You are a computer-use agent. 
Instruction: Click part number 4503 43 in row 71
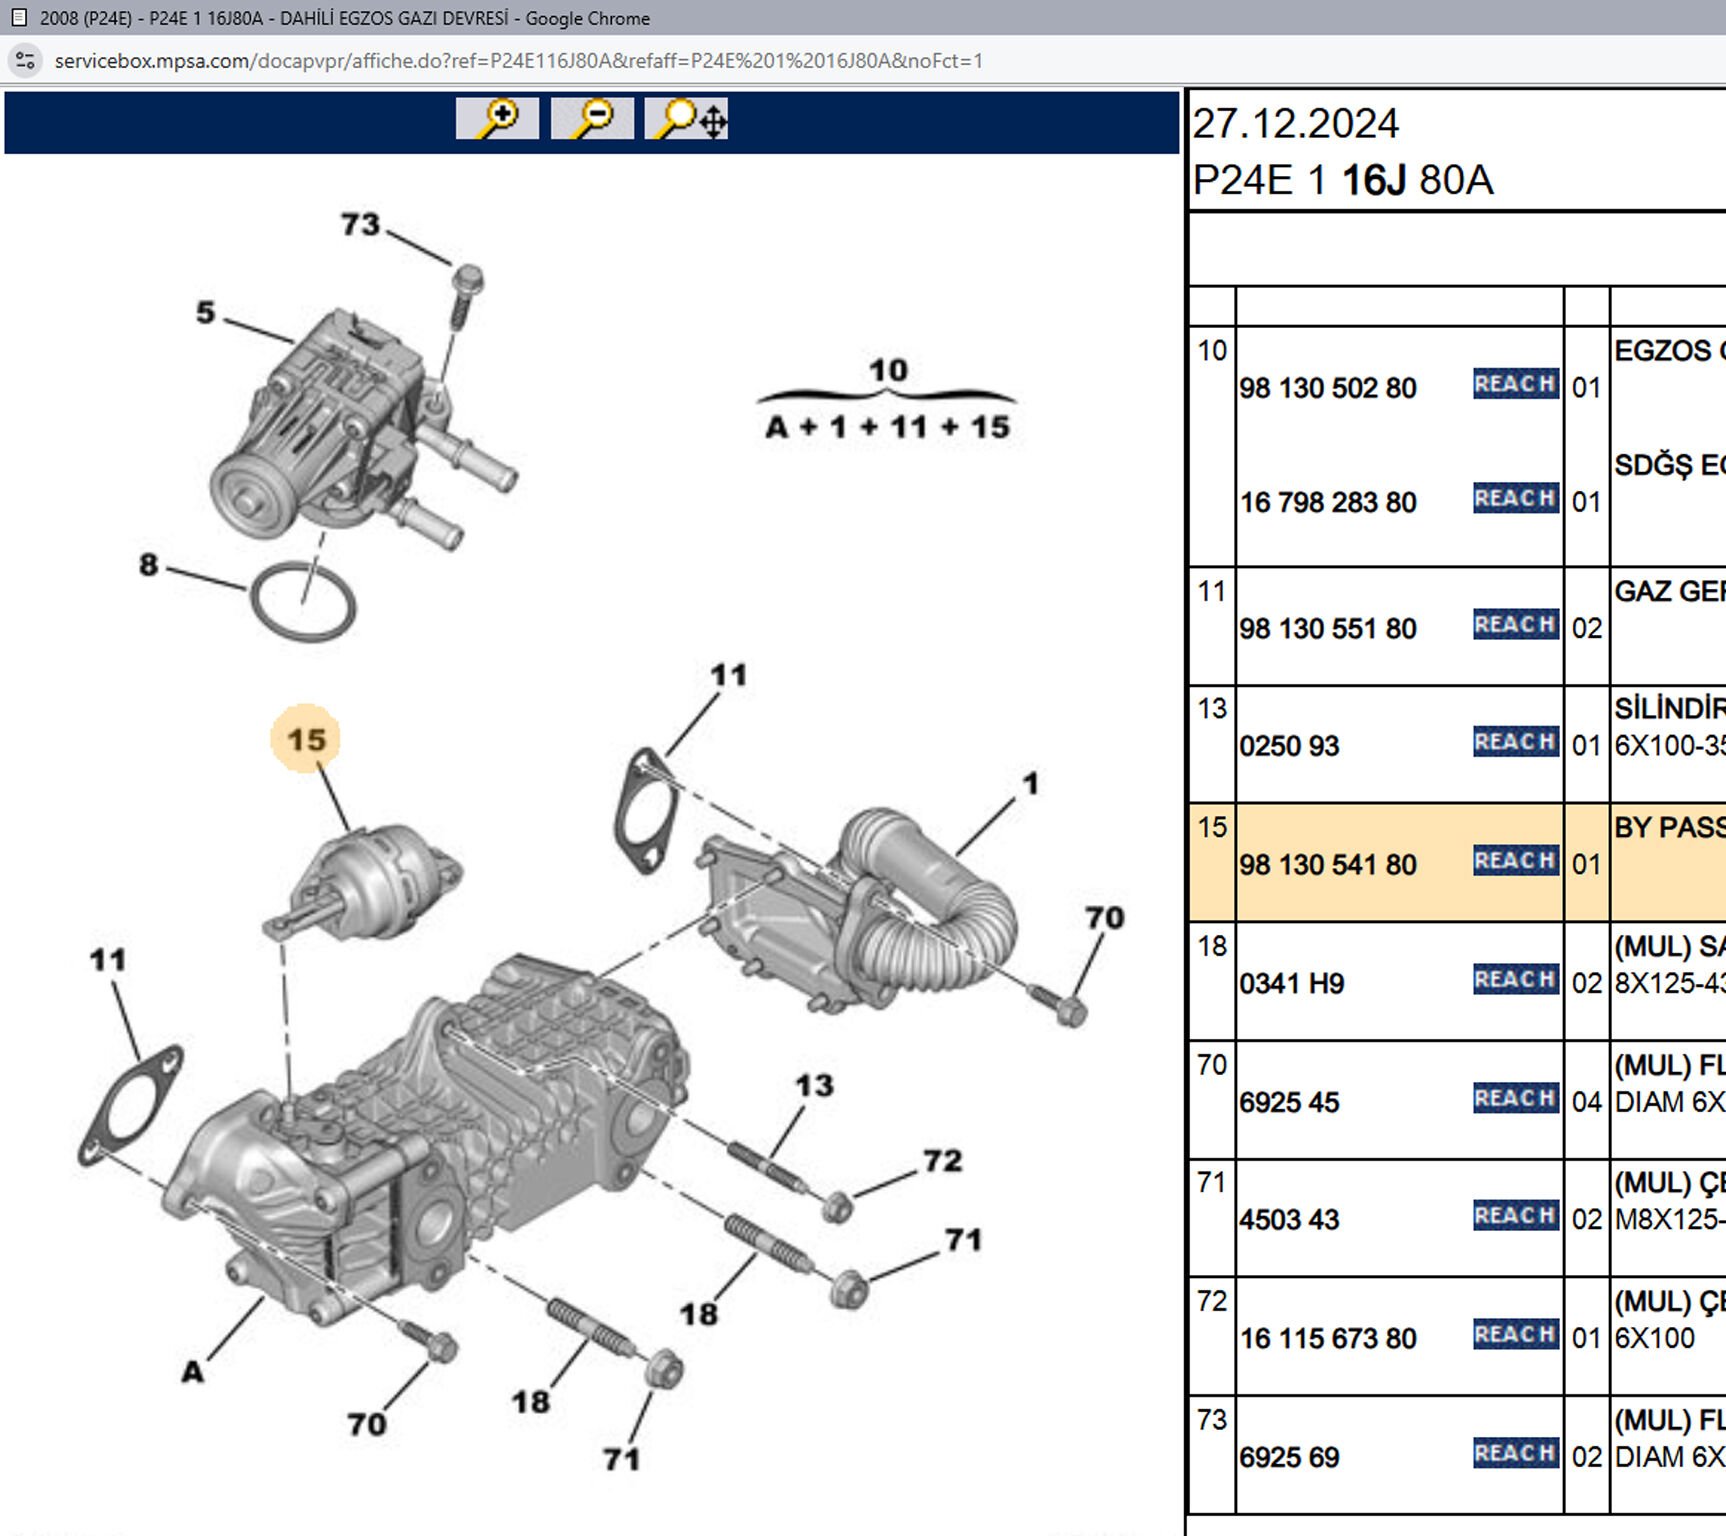[x=1289, y=1220]
